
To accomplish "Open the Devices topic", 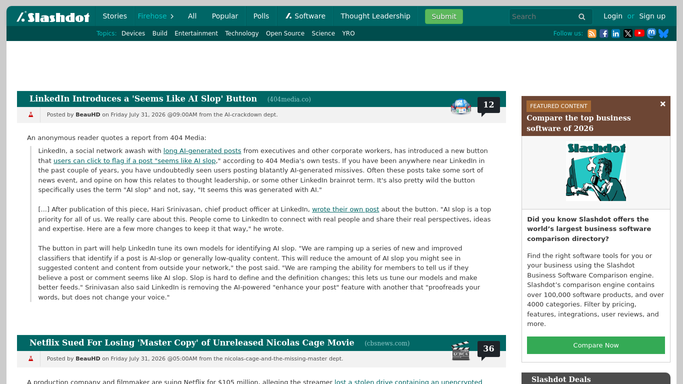I will click(x=133, y=34).
